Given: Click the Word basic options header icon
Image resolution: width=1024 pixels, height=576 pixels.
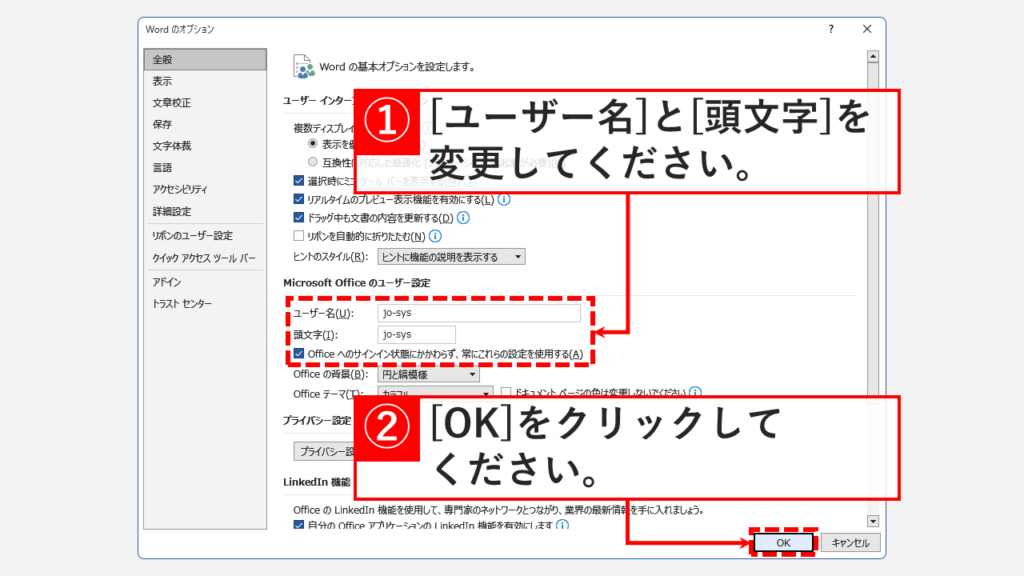Looking at the screenshot, I should 303,66.
